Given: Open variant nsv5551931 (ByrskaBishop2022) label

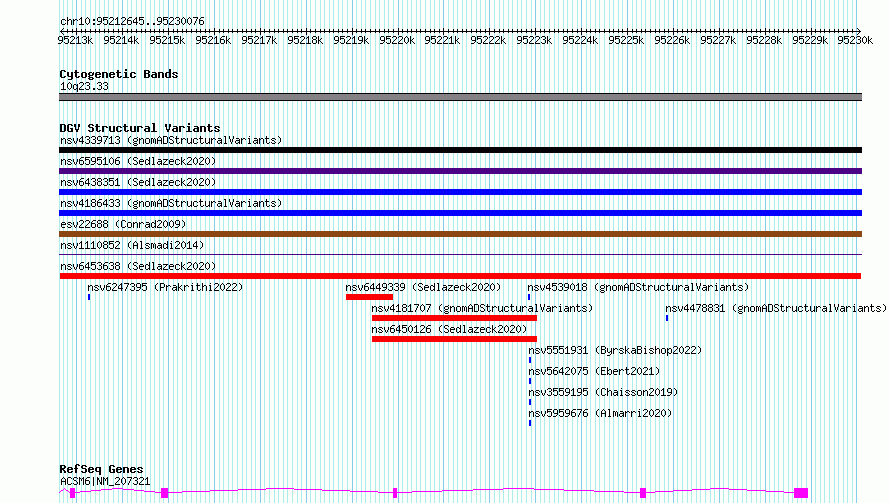Looking at the screenshot, I should click(615, 350).
